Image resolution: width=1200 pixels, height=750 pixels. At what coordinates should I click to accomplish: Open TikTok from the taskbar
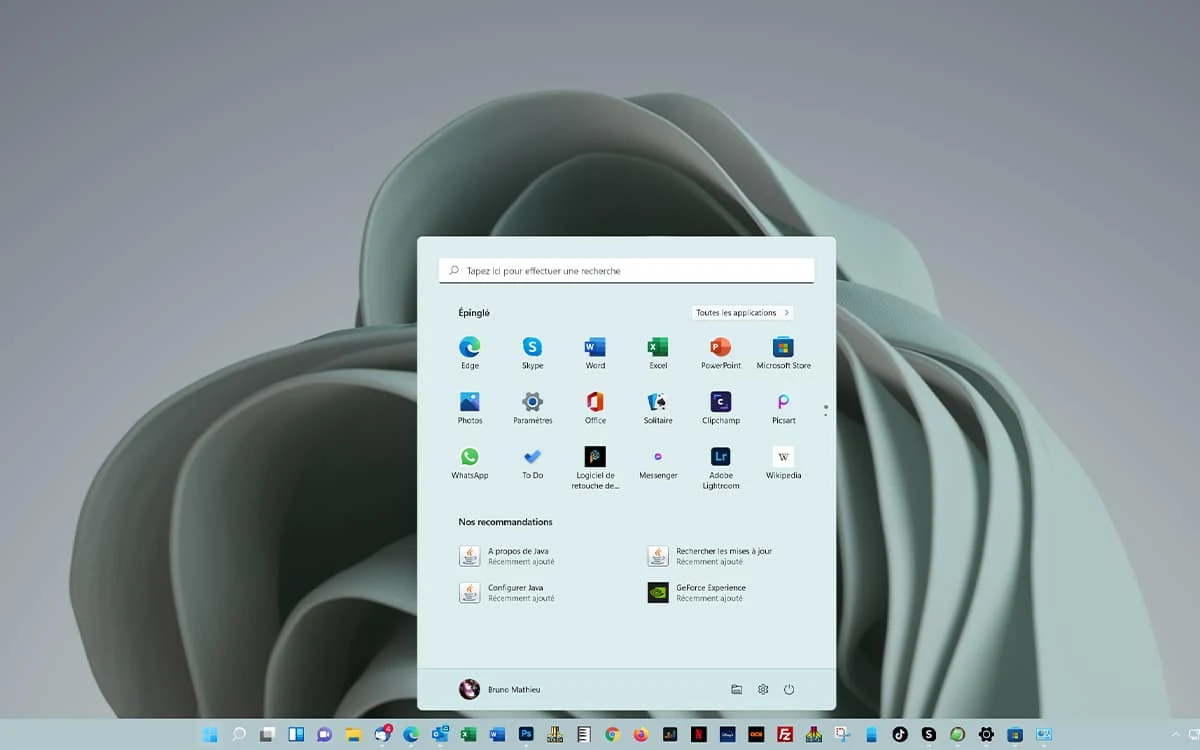click(x=900, y=734)
